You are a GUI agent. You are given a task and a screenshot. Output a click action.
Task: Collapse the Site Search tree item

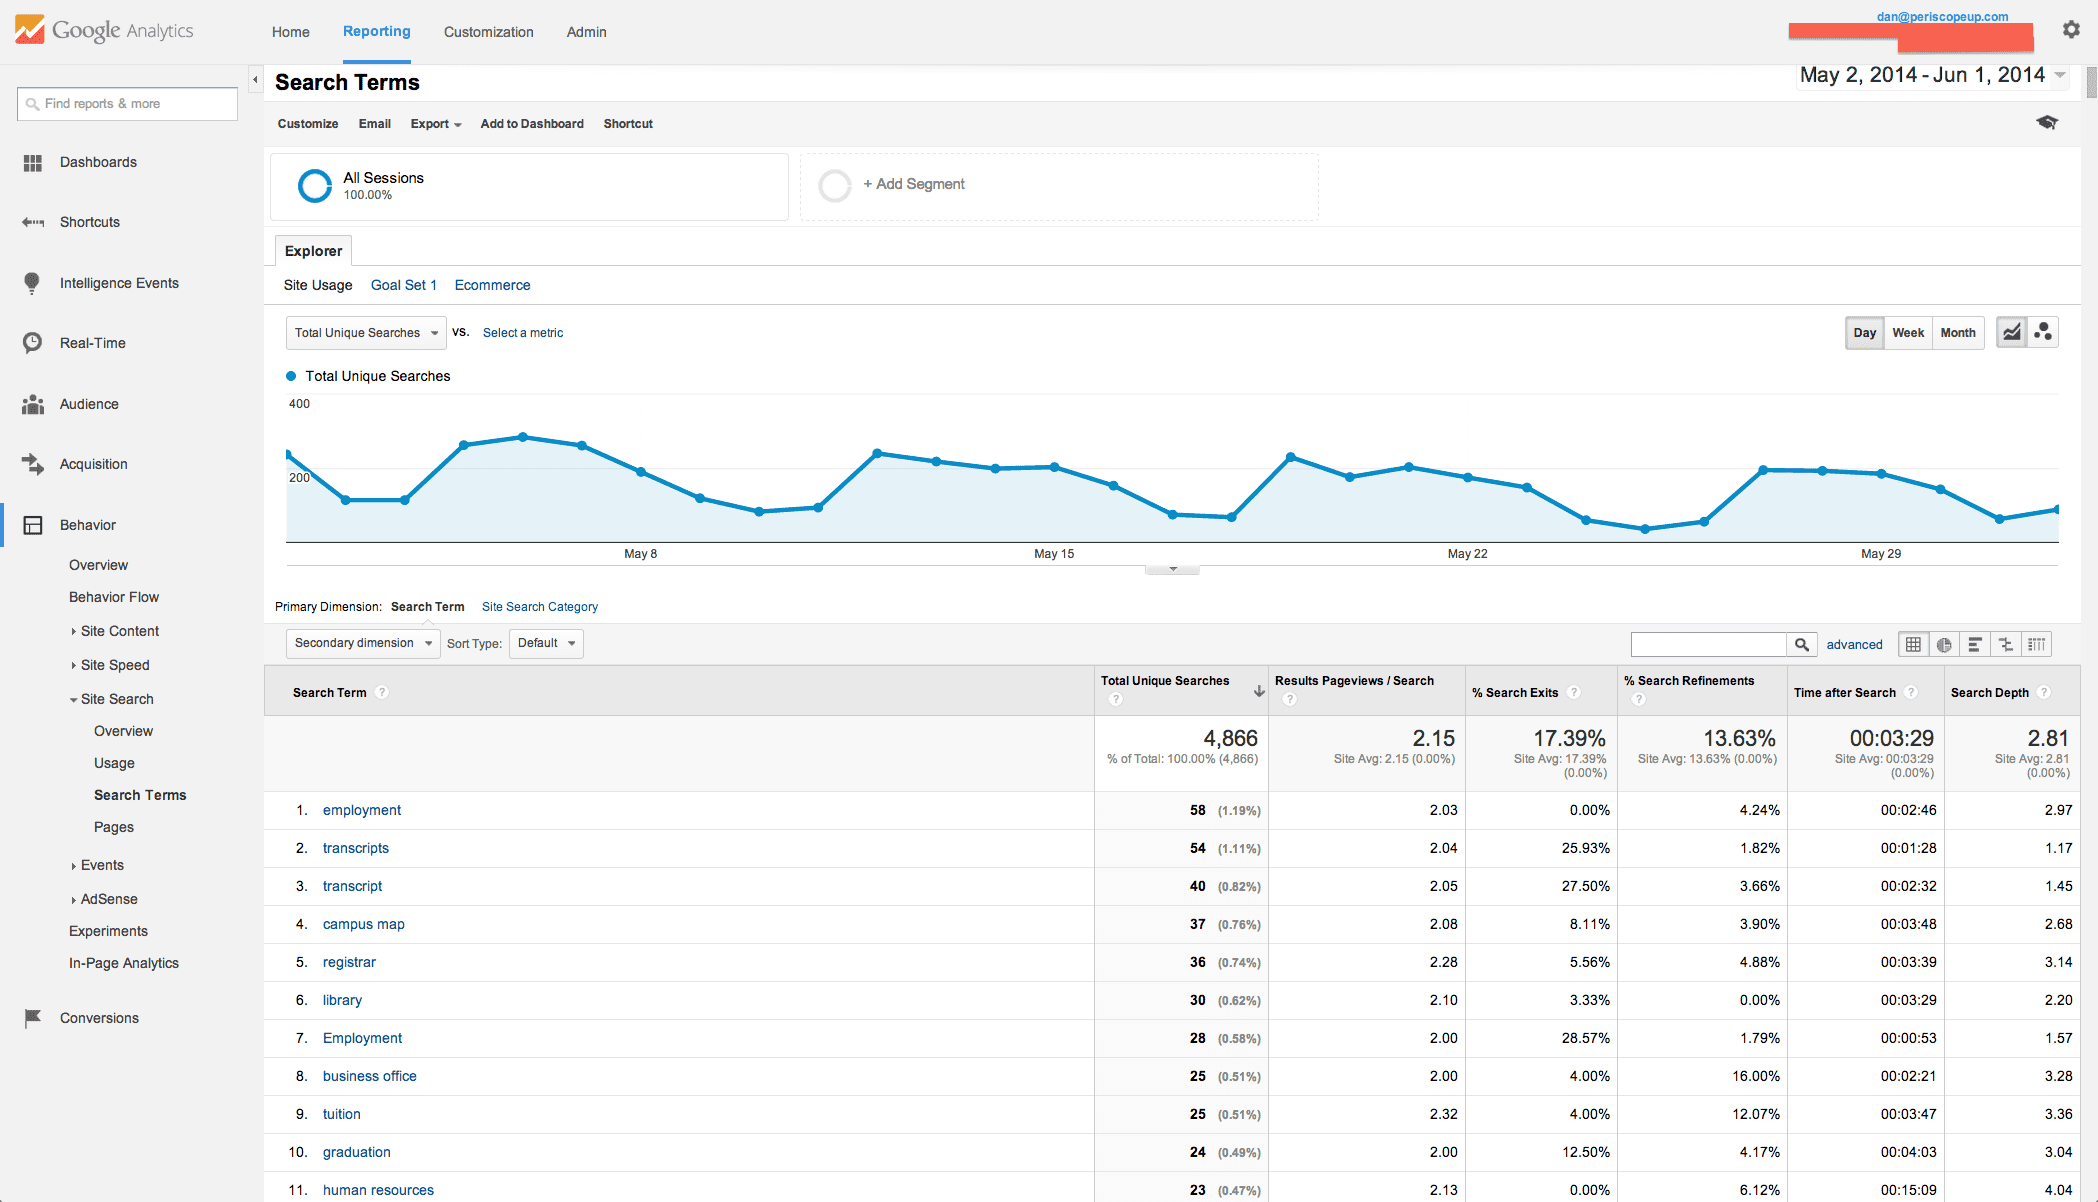(x=73, y=700)
